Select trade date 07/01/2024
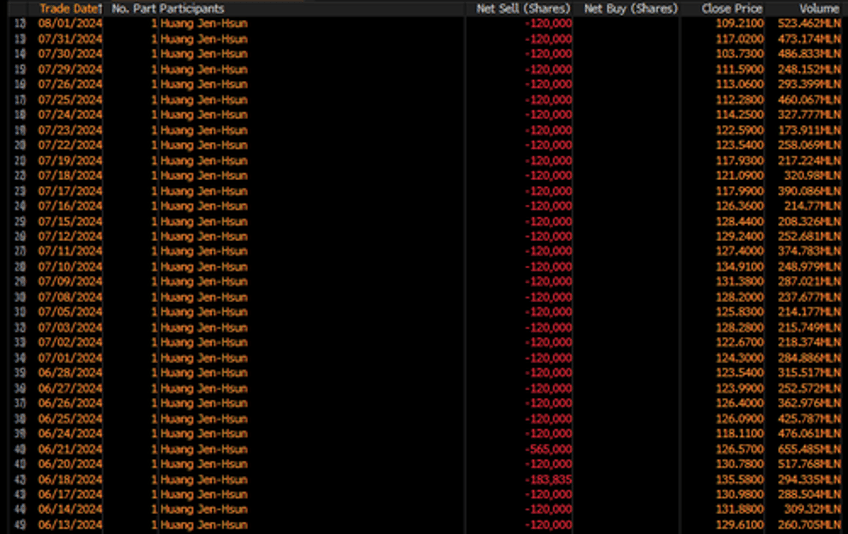 (70, 358)
